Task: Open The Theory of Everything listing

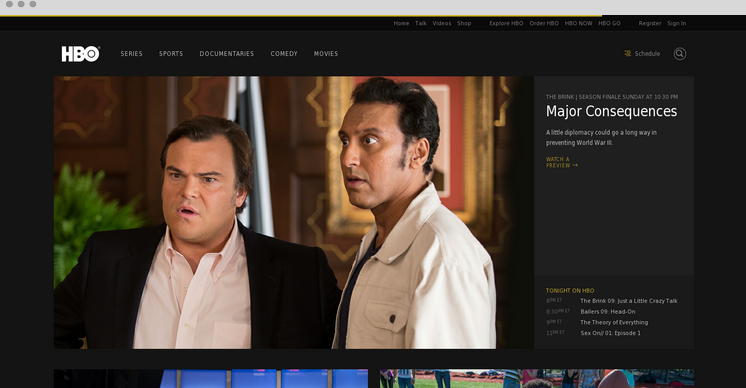Action: click(614, 322)
